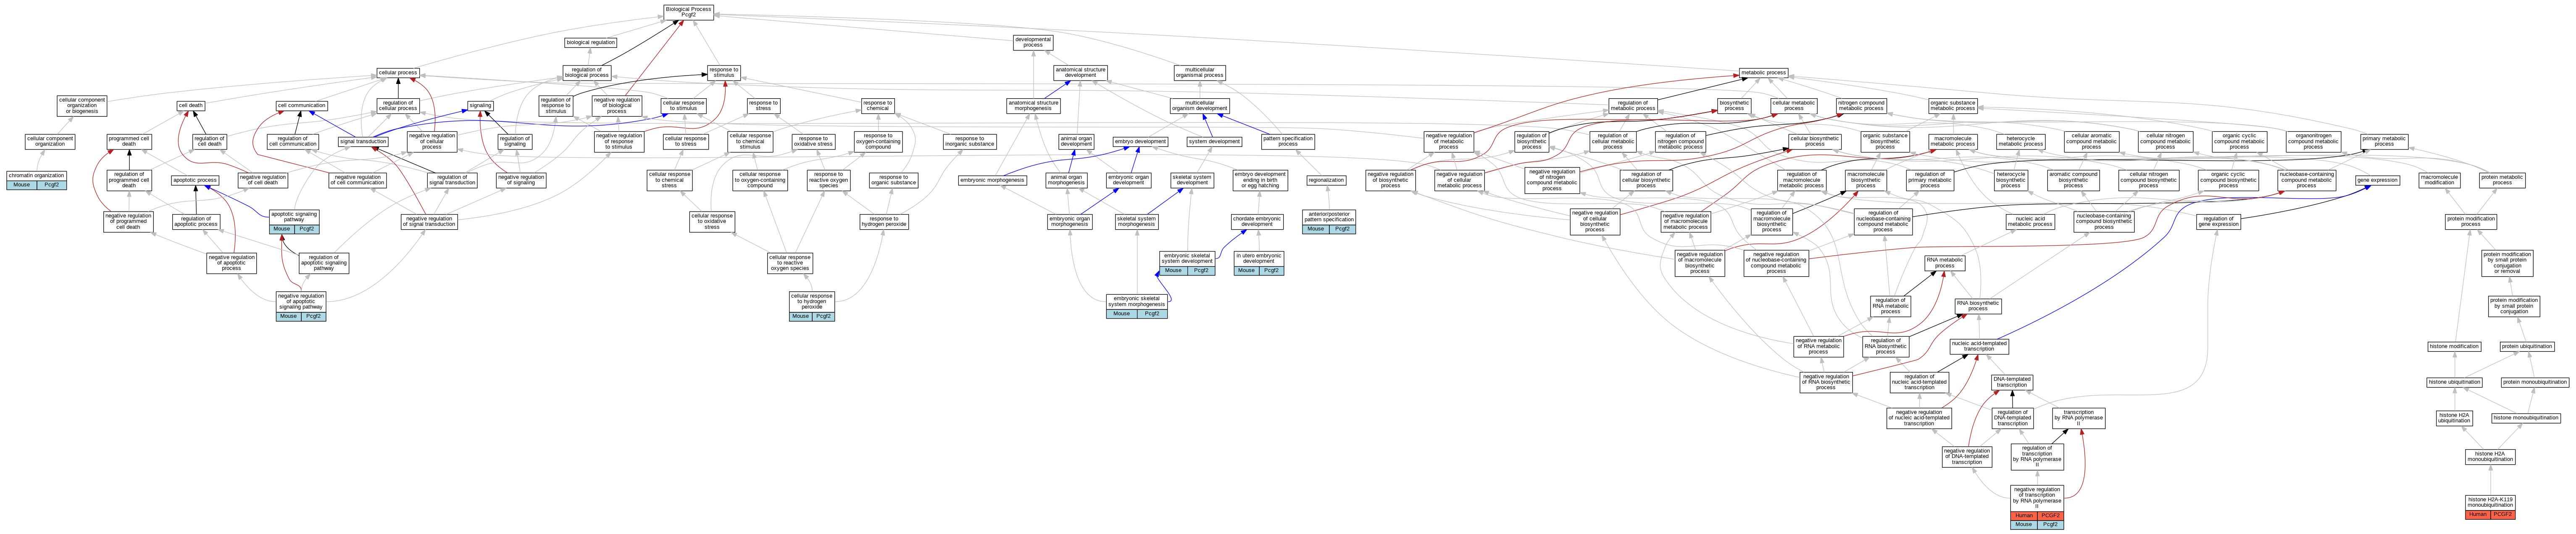Click 'Pcgf2' cell under in utero embryonic development

coord(1271,270)
